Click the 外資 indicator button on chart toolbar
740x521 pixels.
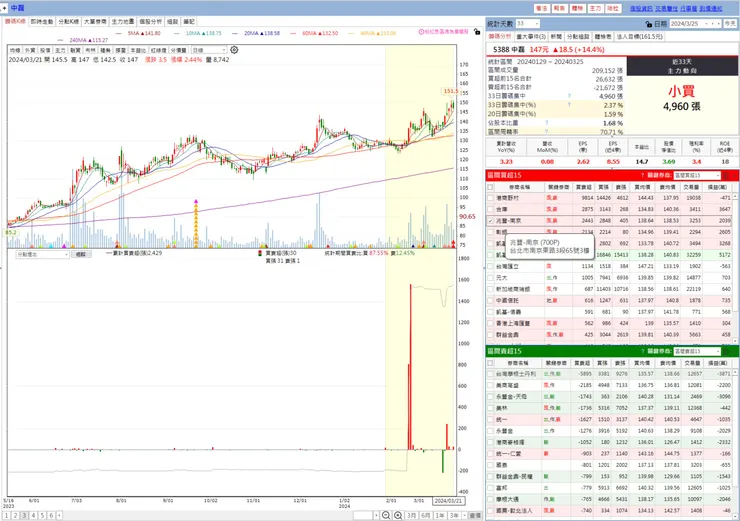click(30, 50)
